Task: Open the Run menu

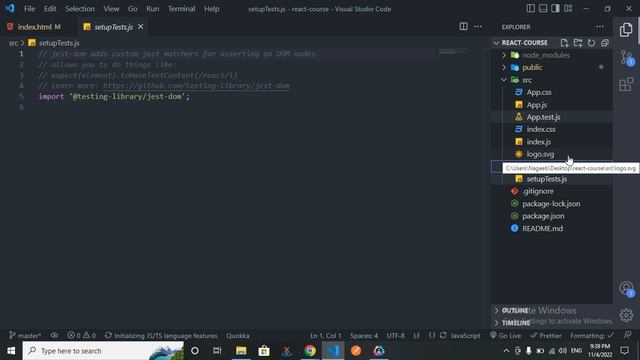Action: point(153,9)
